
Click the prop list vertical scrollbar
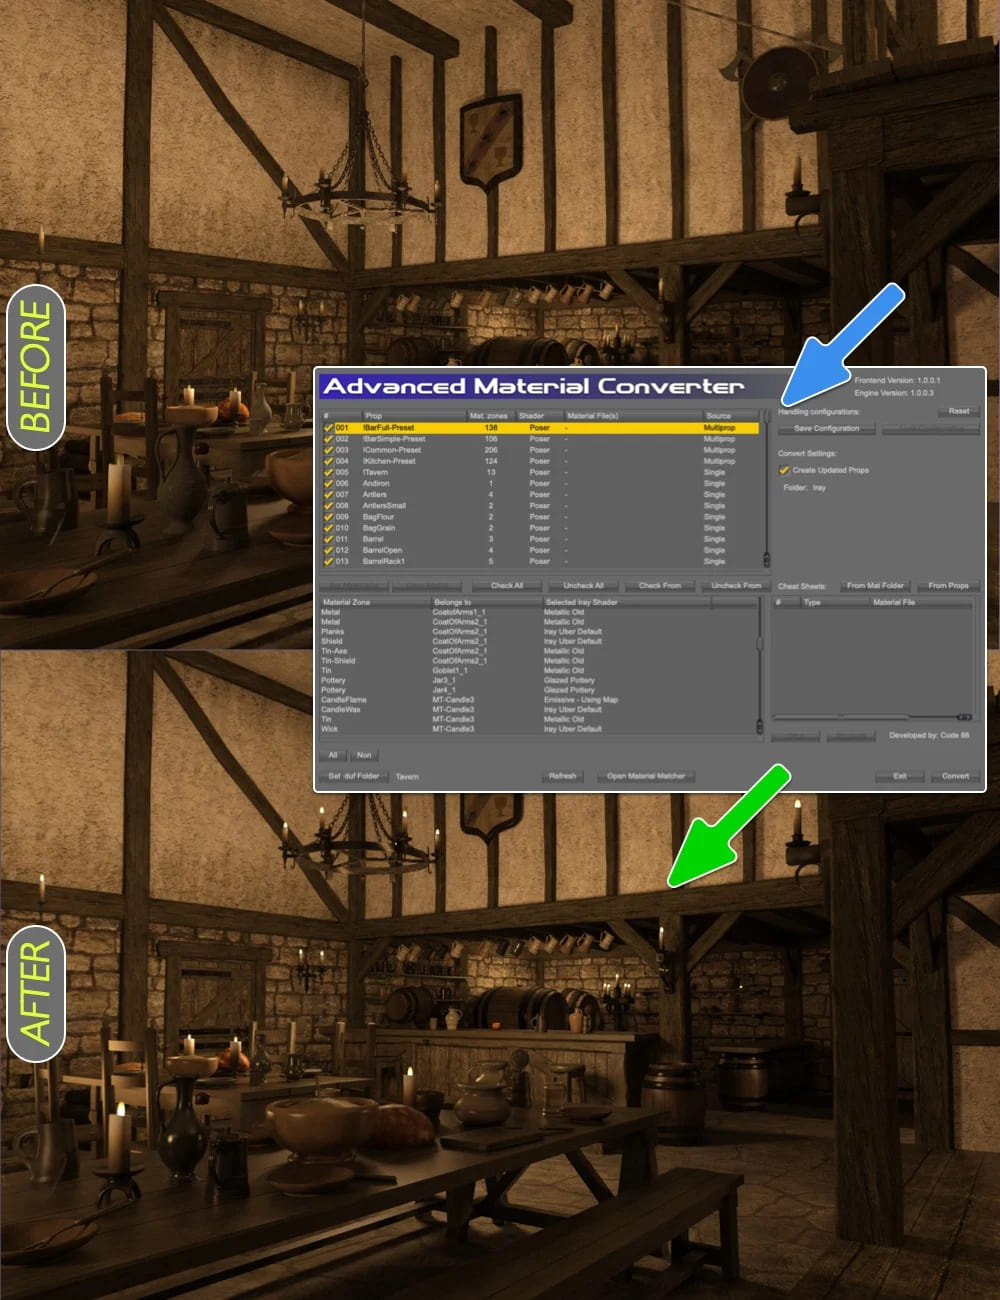coord(767,488)
